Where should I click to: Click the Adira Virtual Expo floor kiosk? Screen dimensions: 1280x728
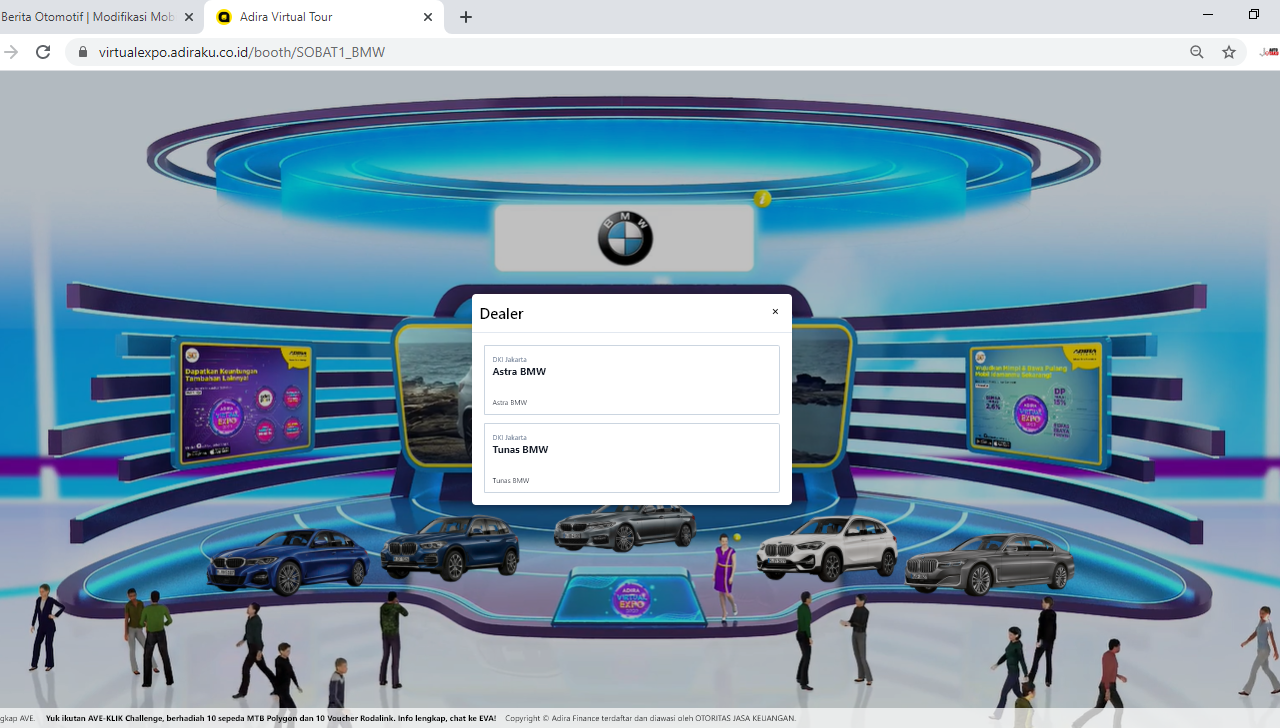[630, 598]
